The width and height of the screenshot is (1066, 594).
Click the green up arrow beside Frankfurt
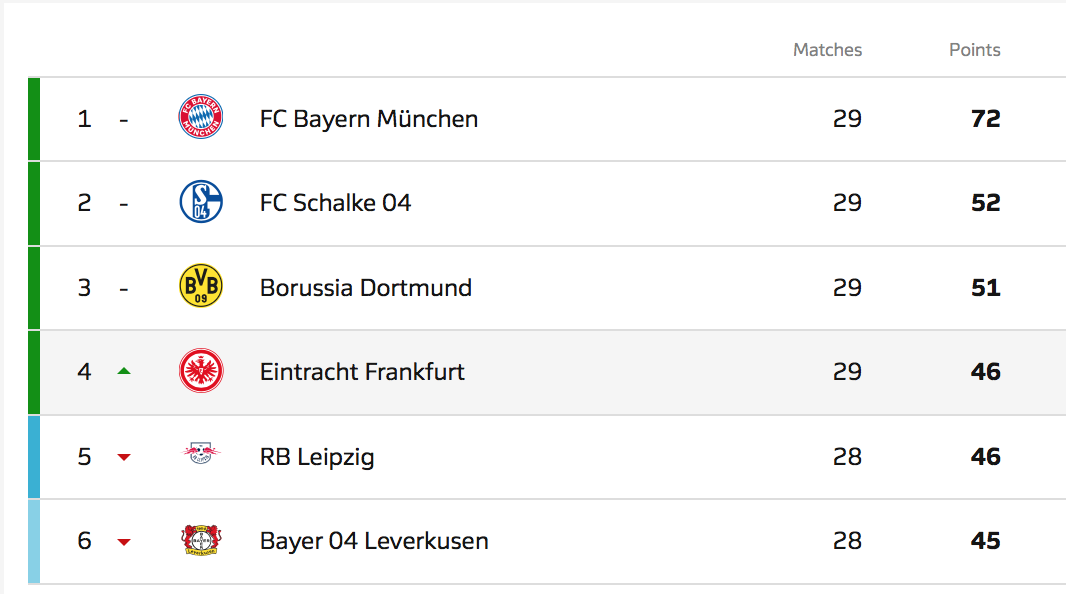[124, 371]
